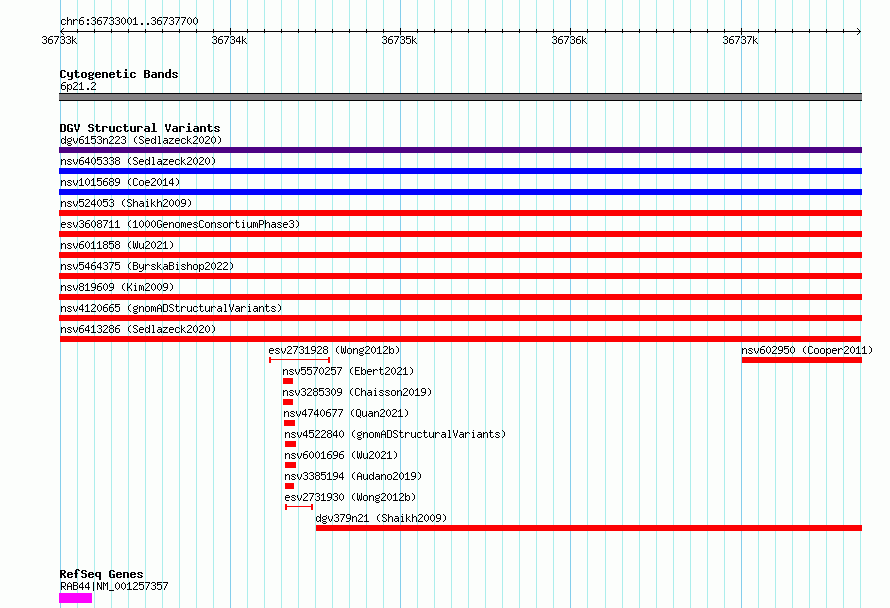
Task: Open nsv602950 (Cooper2011) variant label
Action: pyautogui.click(x=807, y=350)
